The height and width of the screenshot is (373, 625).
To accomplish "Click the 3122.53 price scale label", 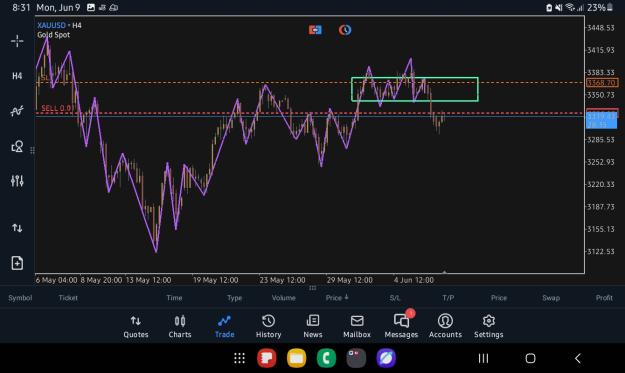I will point(600,251).
